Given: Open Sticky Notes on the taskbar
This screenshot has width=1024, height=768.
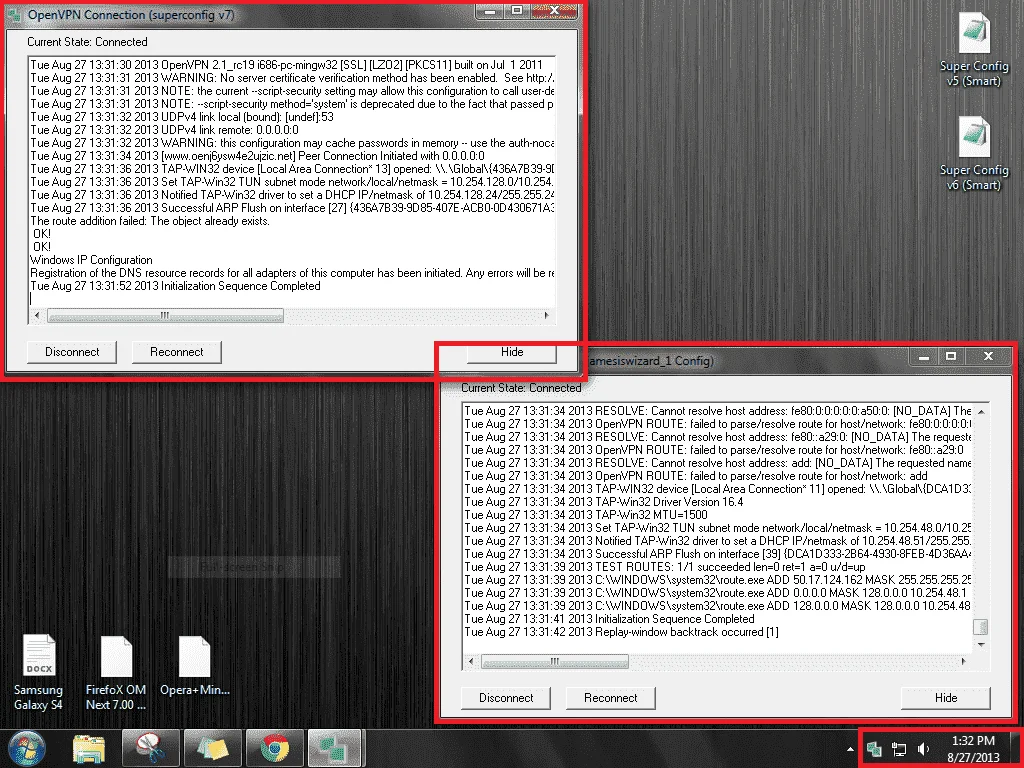Looking at the screenshot, I should [x=213, y=748].
